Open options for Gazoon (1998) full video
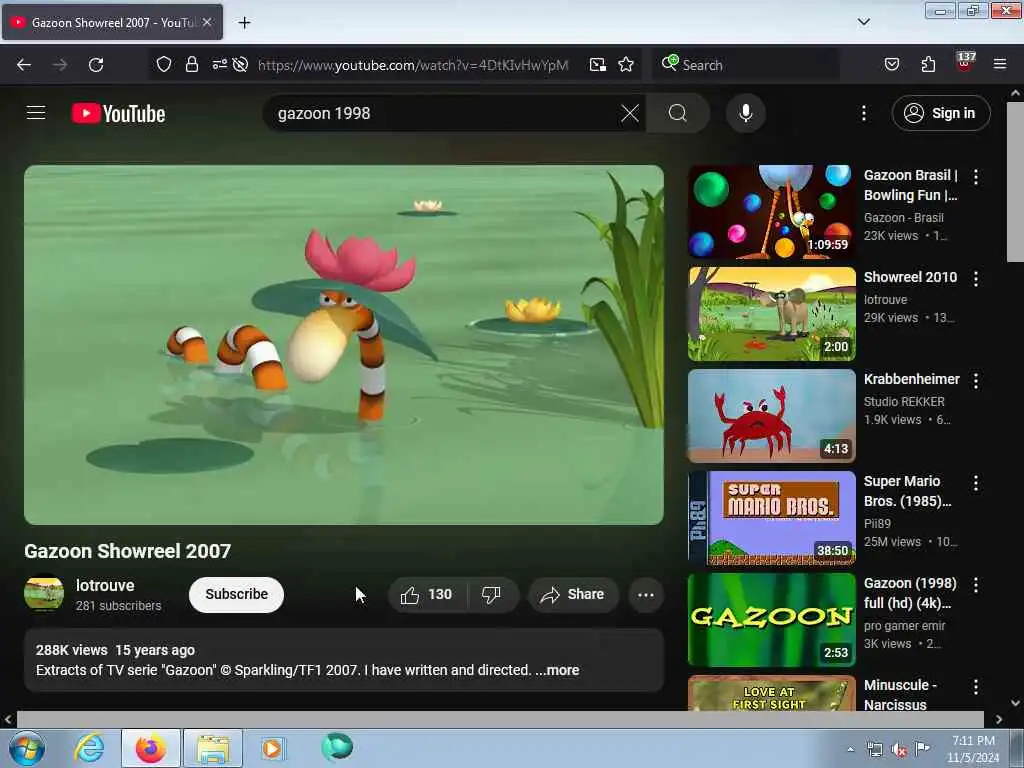1024x768 pixels. click(976, 585)
